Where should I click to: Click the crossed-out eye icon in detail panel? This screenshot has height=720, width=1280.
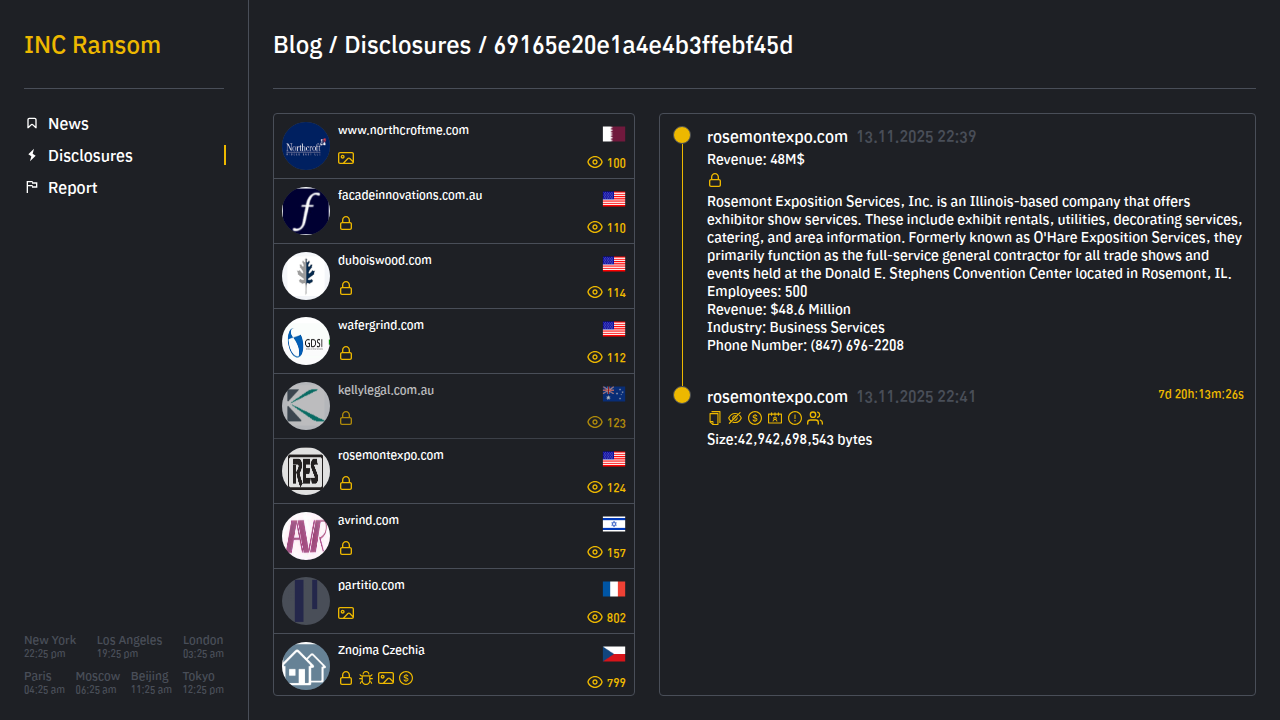[735, 418]
